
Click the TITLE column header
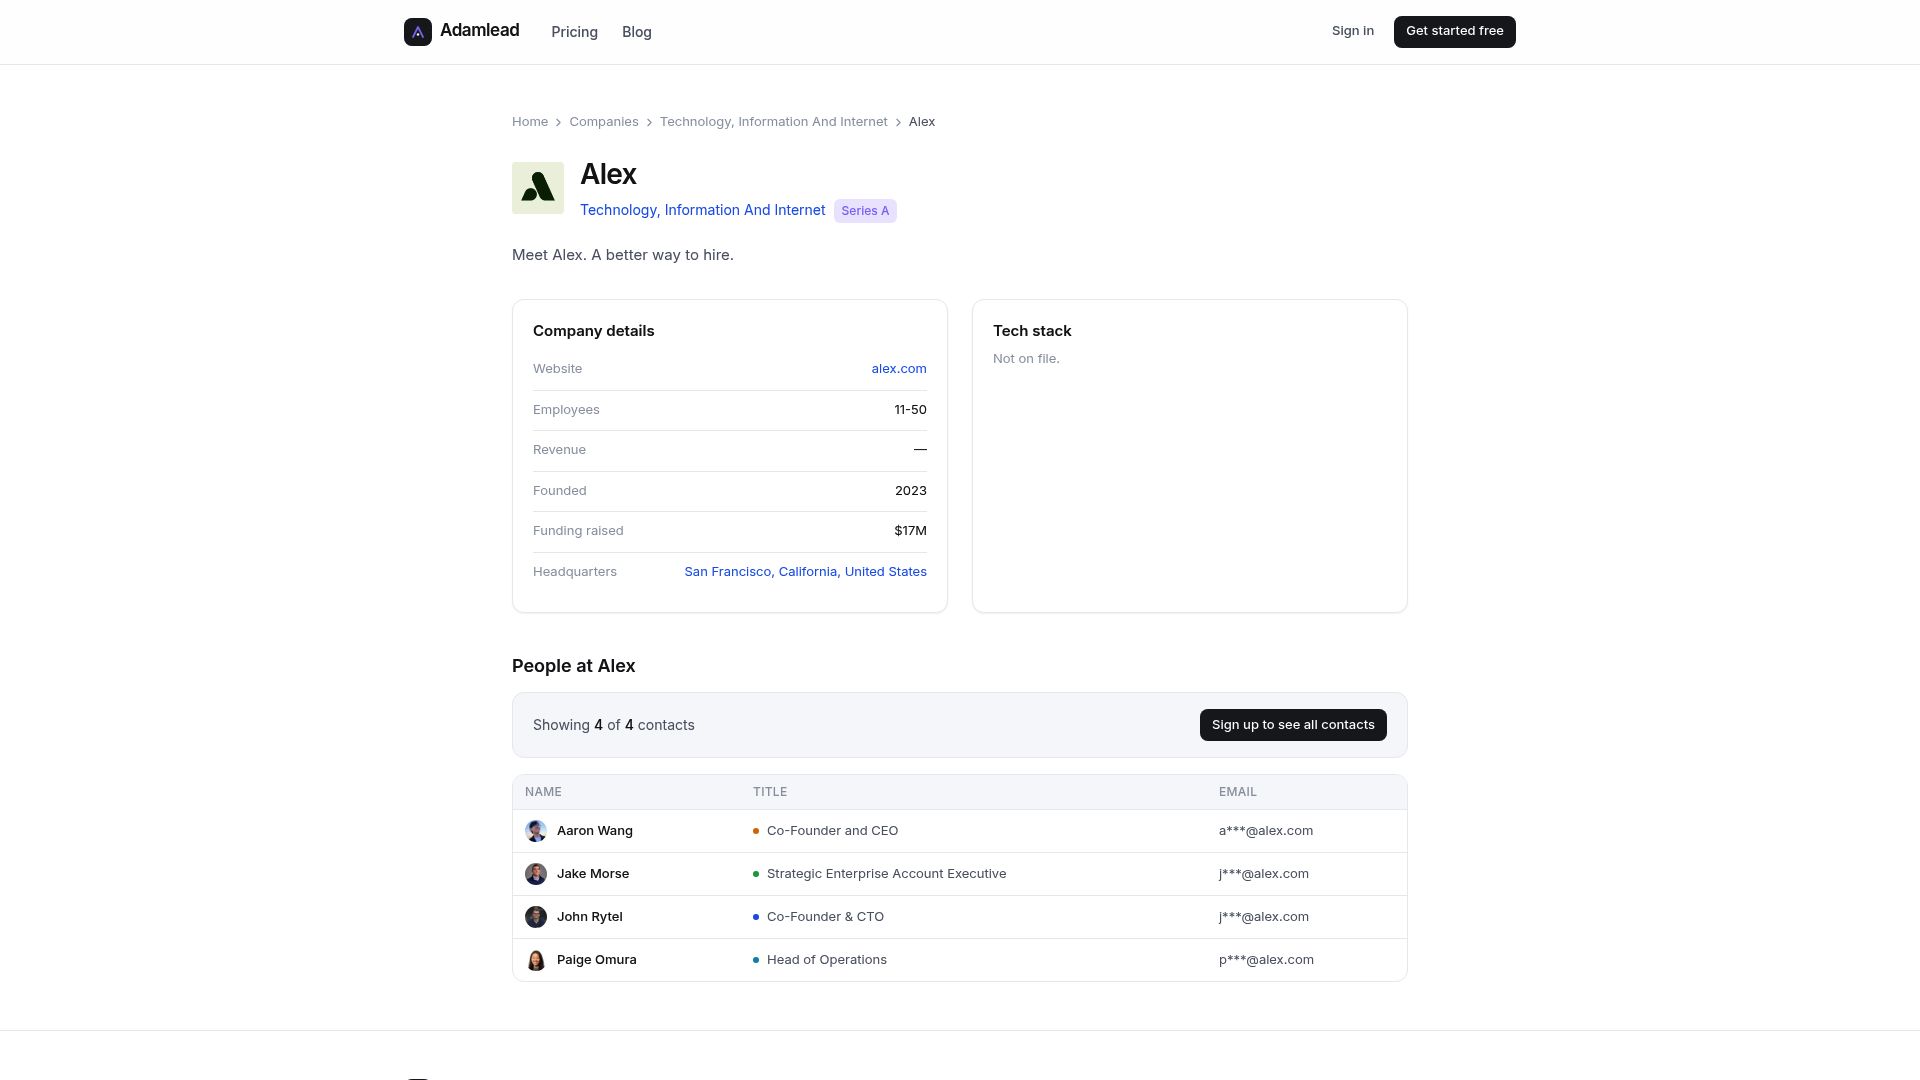pyautogui.click(x=770, y=792)
